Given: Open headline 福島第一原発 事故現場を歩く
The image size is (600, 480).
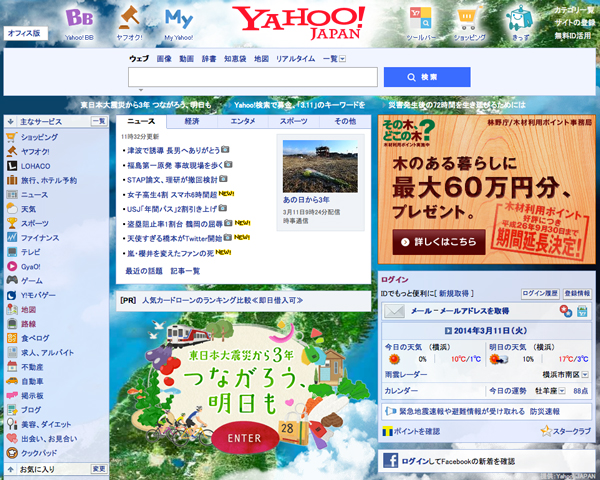Looking at the screenshot, I should pyautogui.click(x=175, y=165).
